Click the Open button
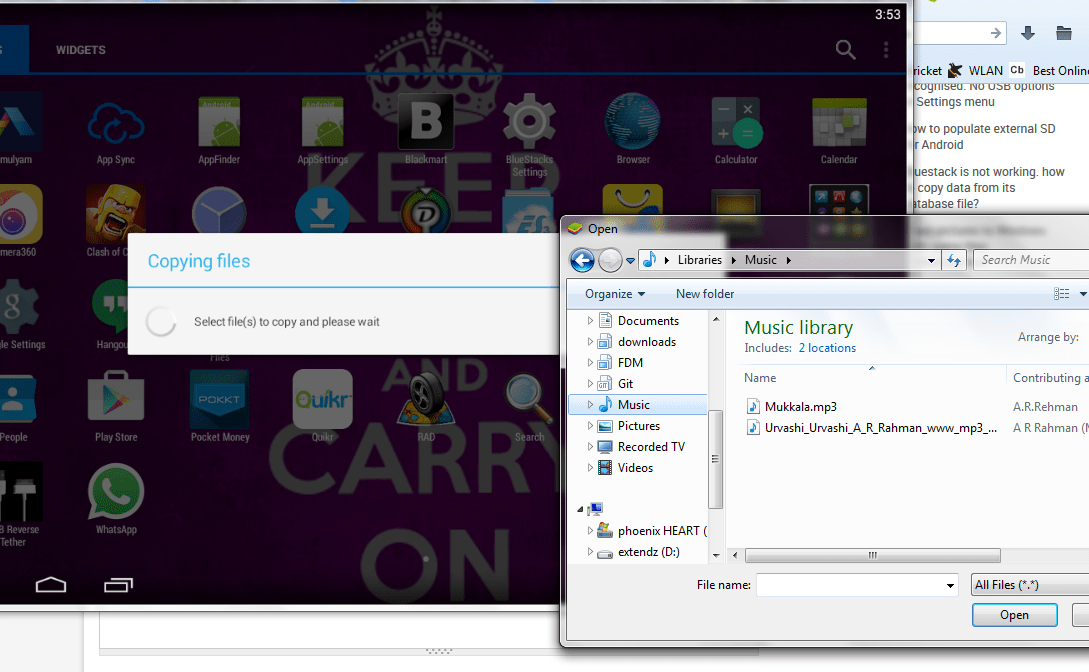The height and width of the screenshot is (672, 1089). (1014, 615)
